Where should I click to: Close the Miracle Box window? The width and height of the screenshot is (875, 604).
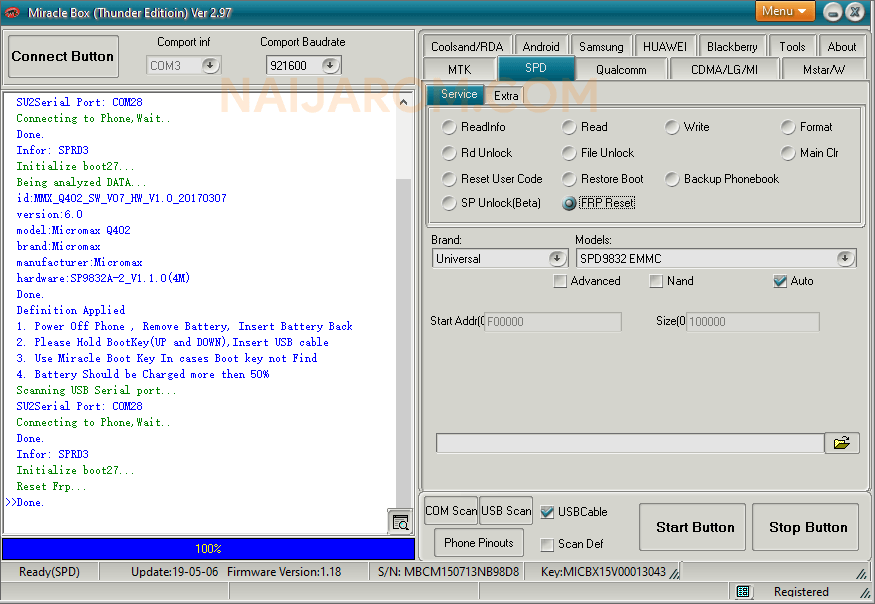tap(855, 12)
